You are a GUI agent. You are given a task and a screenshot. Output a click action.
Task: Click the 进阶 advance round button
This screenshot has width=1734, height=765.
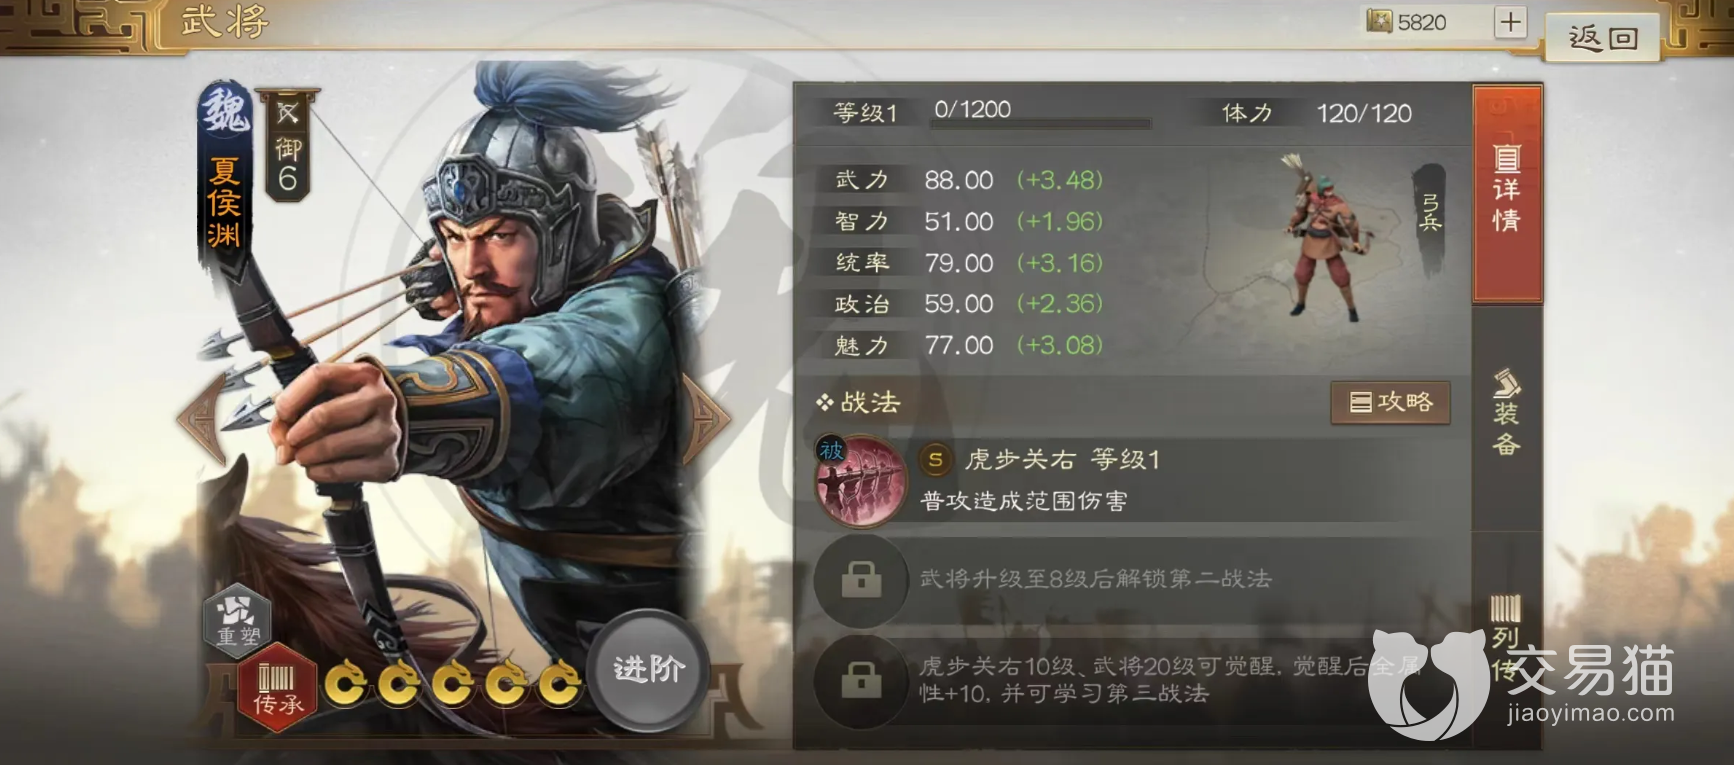point(648,669)
